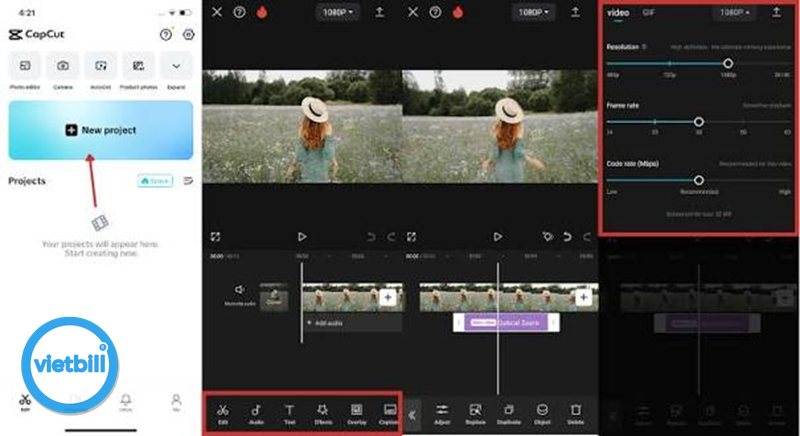This screenshot has height=436, width=800.
Task: Open the Effects tool in toolbar
Action: (323, 414)
